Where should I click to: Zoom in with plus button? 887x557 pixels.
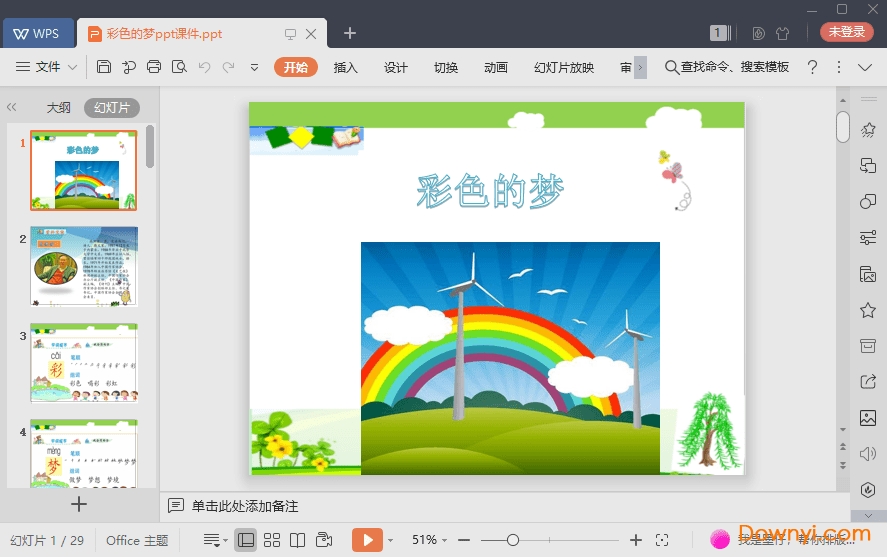coord(636,541)
